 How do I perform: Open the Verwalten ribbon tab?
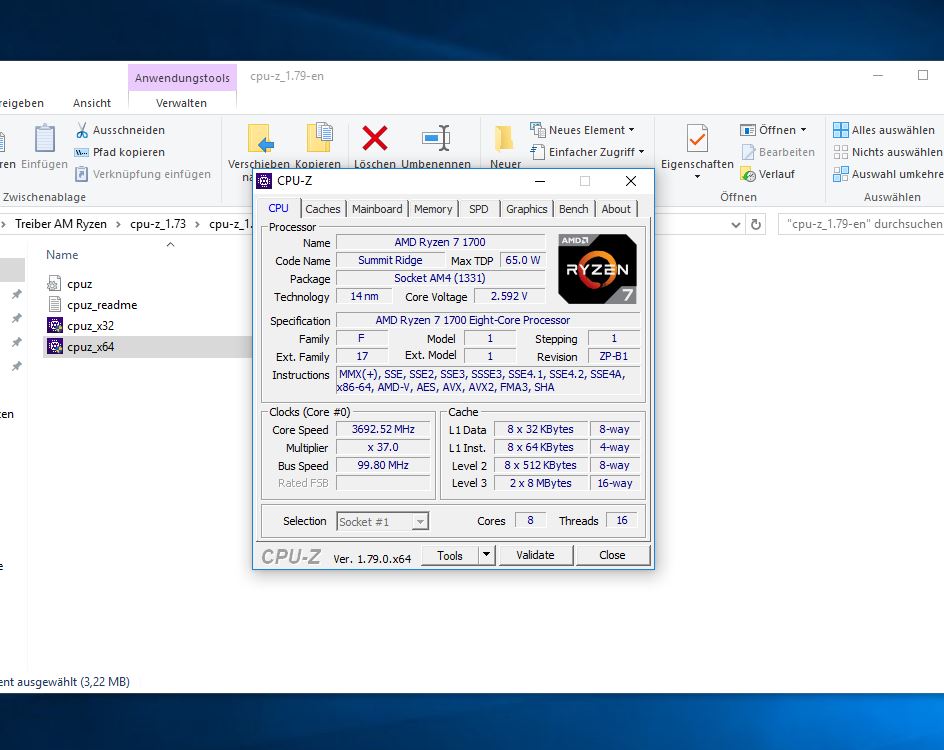coord(181,103)
